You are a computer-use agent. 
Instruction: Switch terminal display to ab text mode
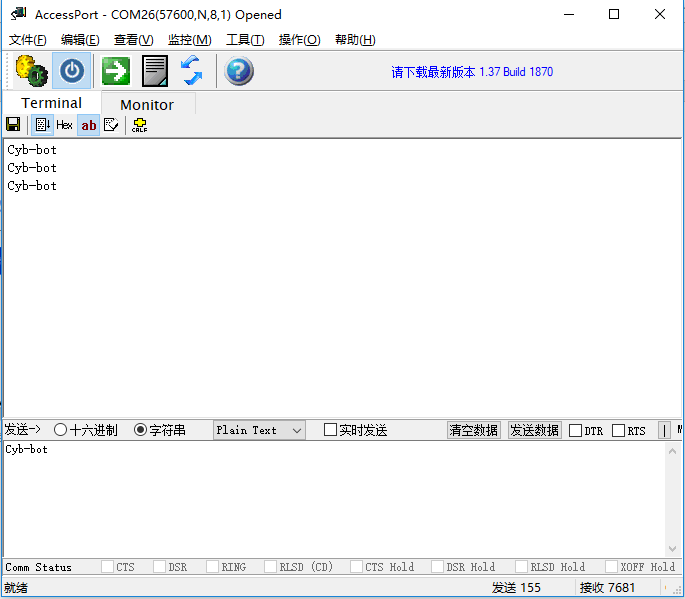coord(89,125)
